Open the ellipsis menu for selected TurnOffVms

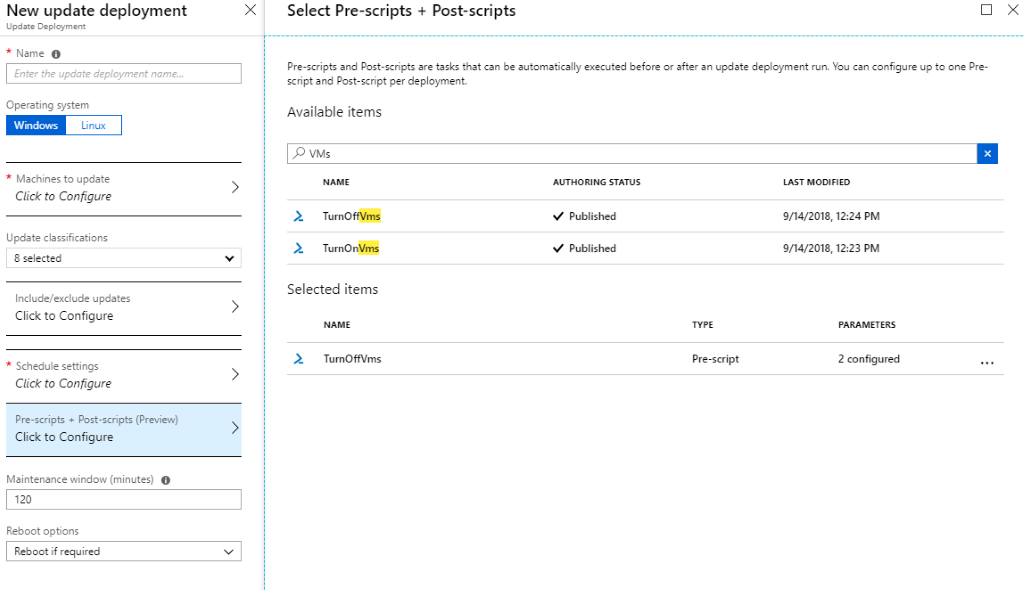click(x=987, y=362)
